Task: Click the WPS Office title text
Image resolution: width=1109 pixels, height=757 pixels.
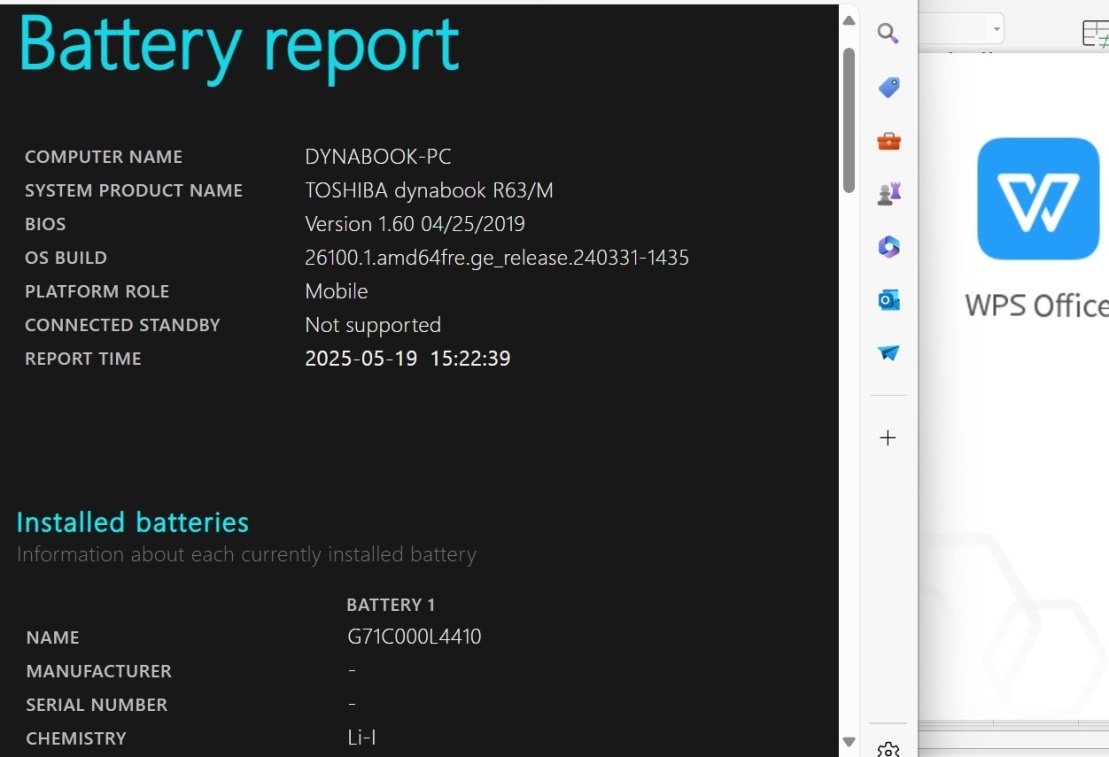Action: pos(1037,306)
